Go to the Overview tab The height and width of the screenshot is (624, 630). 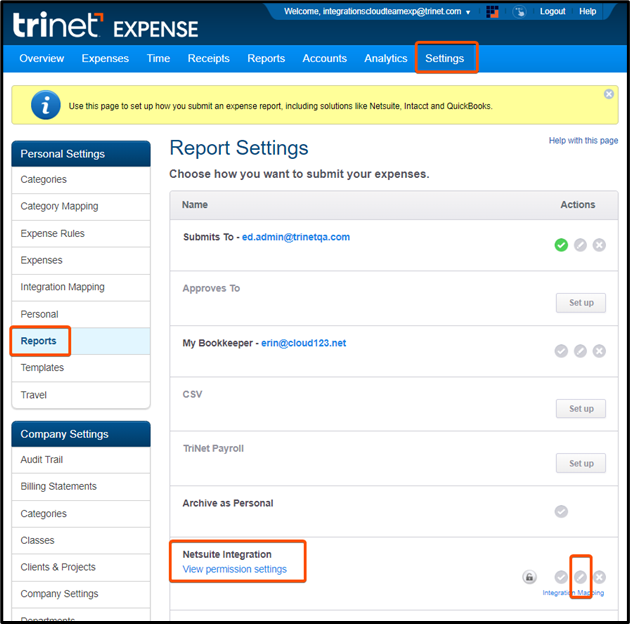pos(41,58)
